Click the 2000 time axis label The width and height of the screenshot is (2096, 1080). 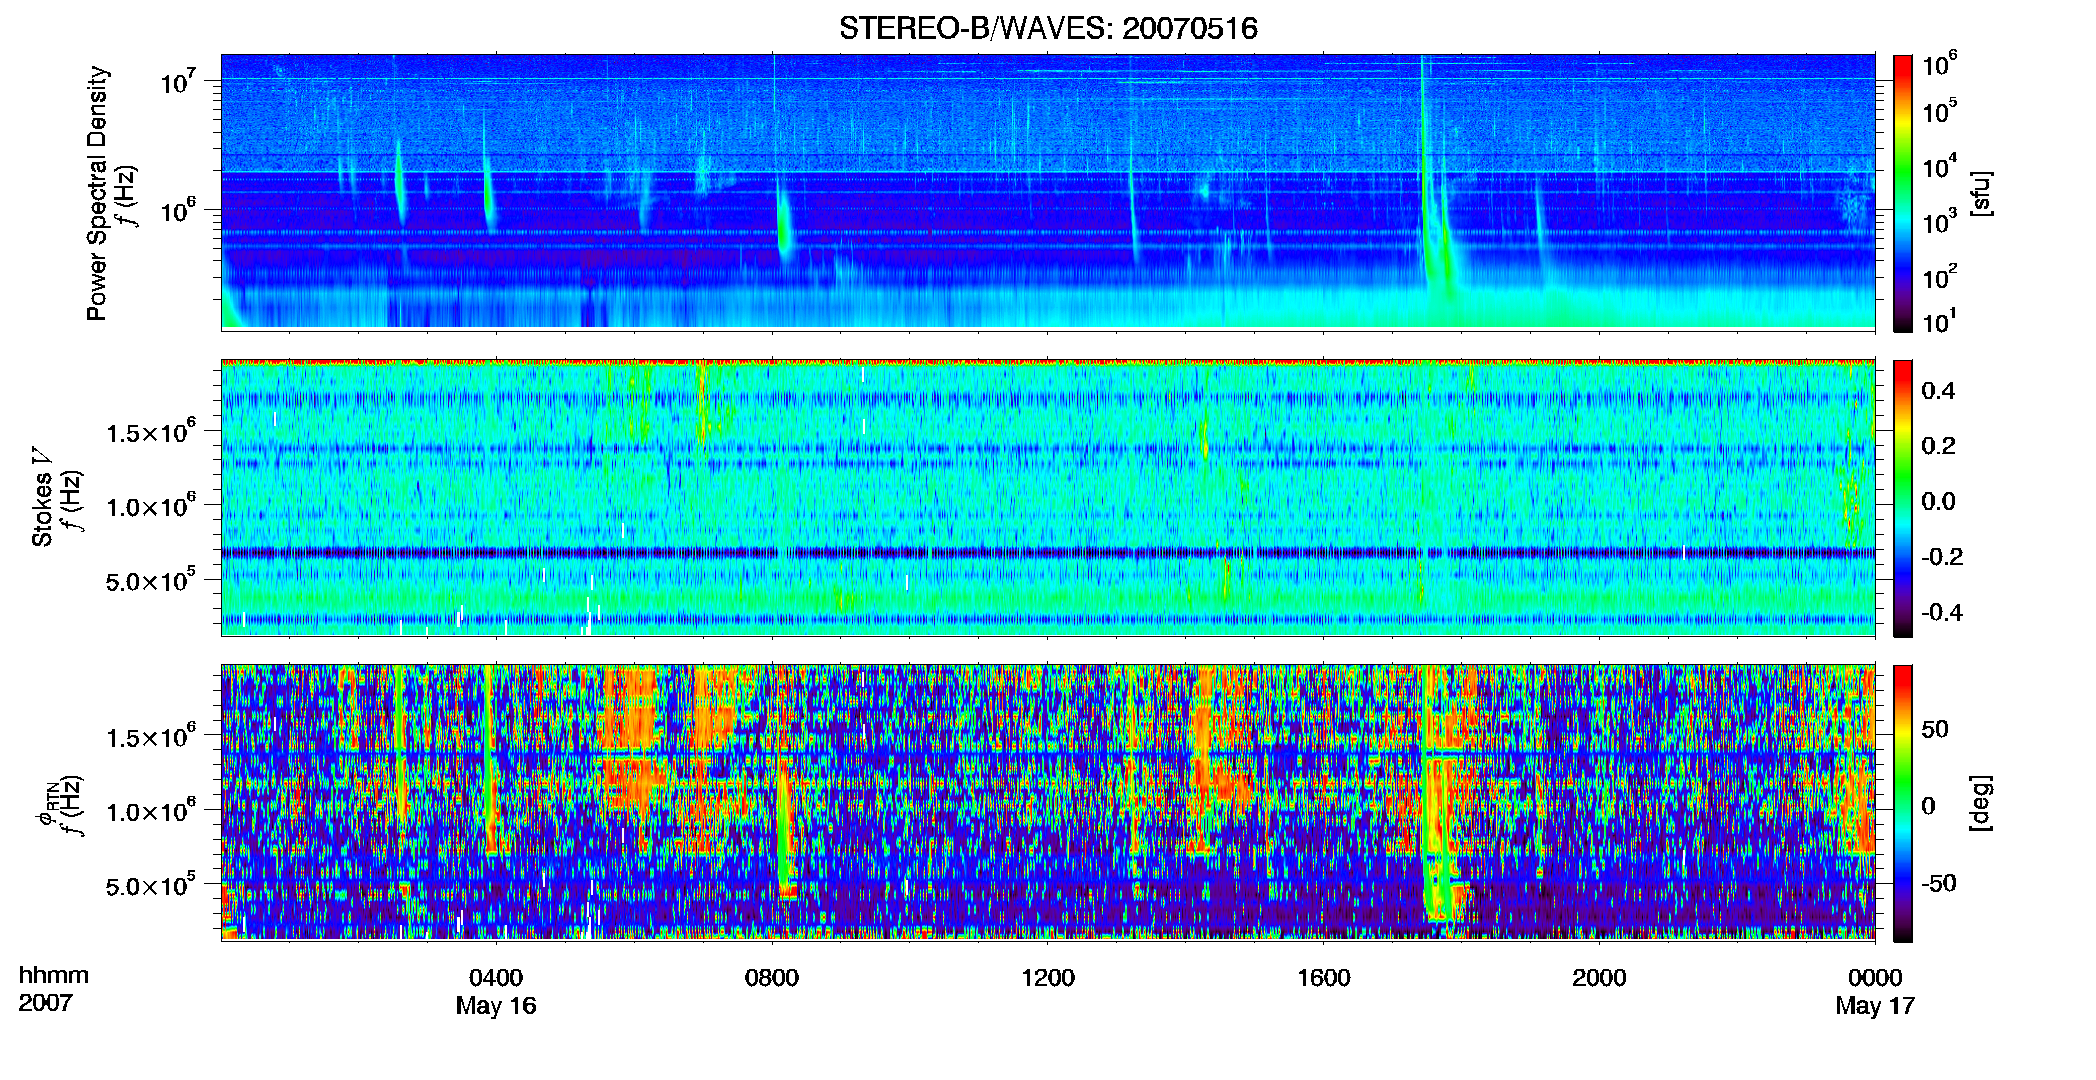pos(1599,977)
